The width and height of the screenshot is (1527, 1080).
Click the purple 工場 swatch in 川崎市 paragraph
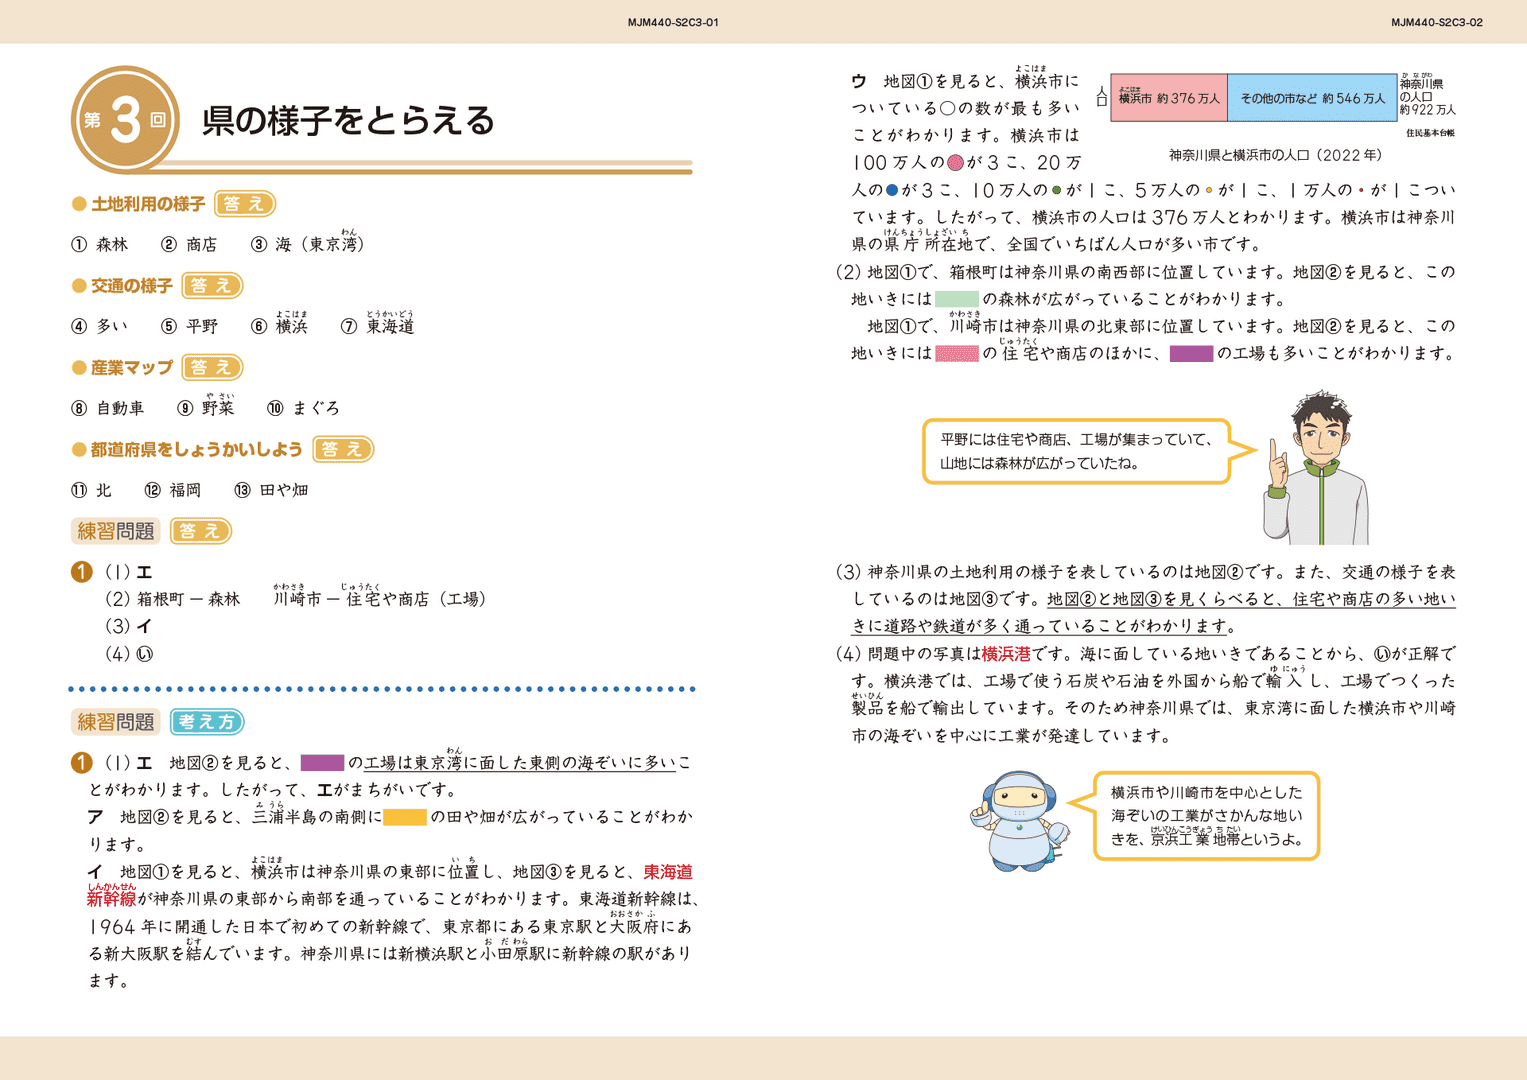[1191, 353]
